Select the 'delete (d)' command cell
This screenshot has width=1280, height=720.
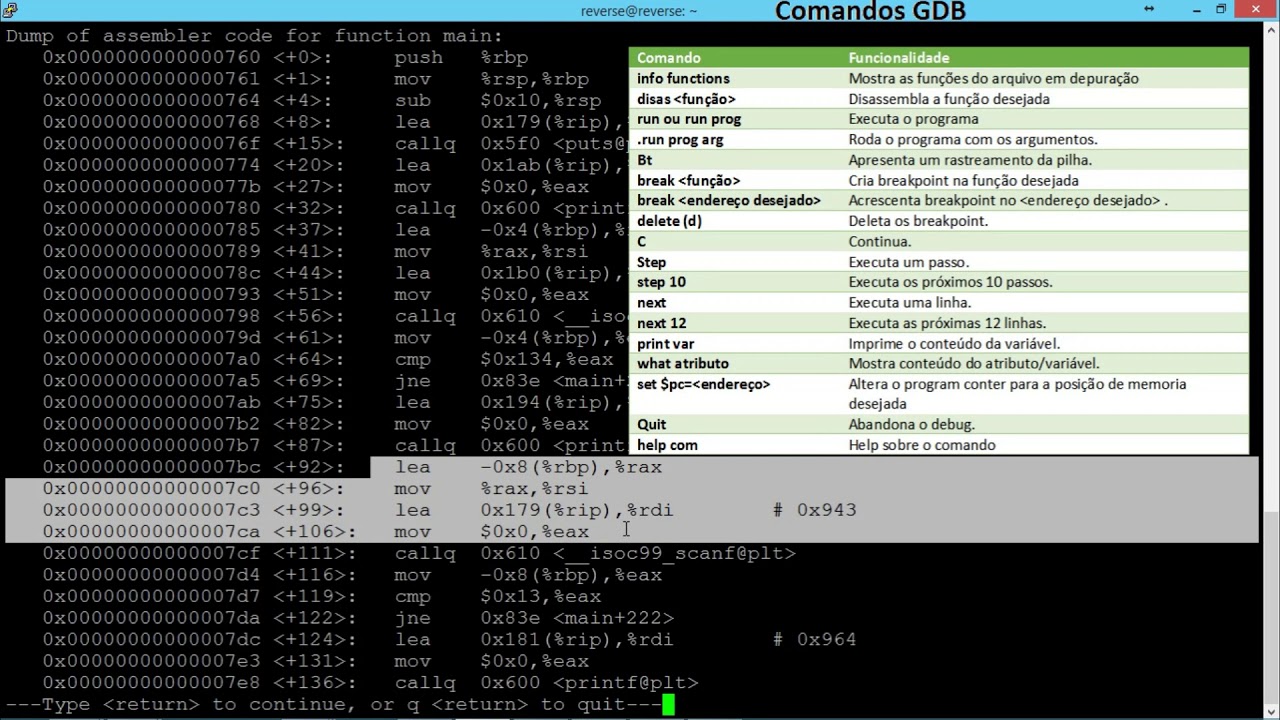[669, 221]
